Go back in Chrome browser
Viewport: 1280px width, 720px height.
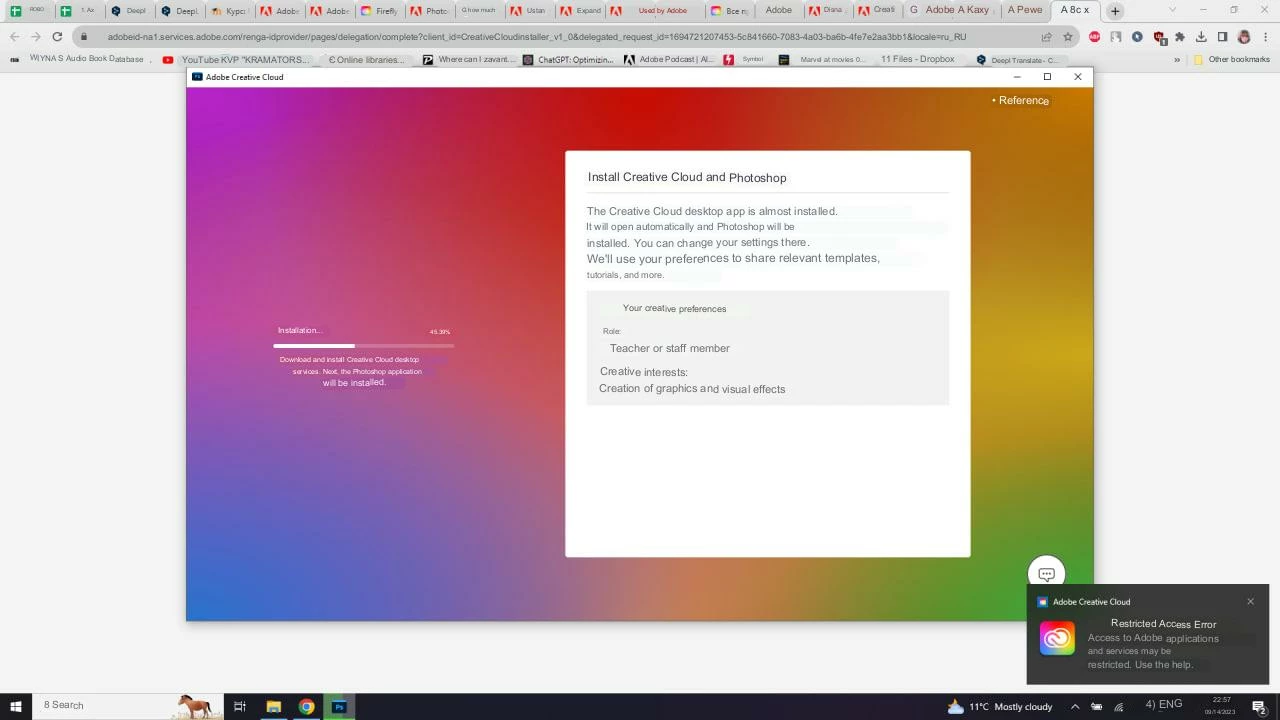pyautogui.click(x=14, y=37)
